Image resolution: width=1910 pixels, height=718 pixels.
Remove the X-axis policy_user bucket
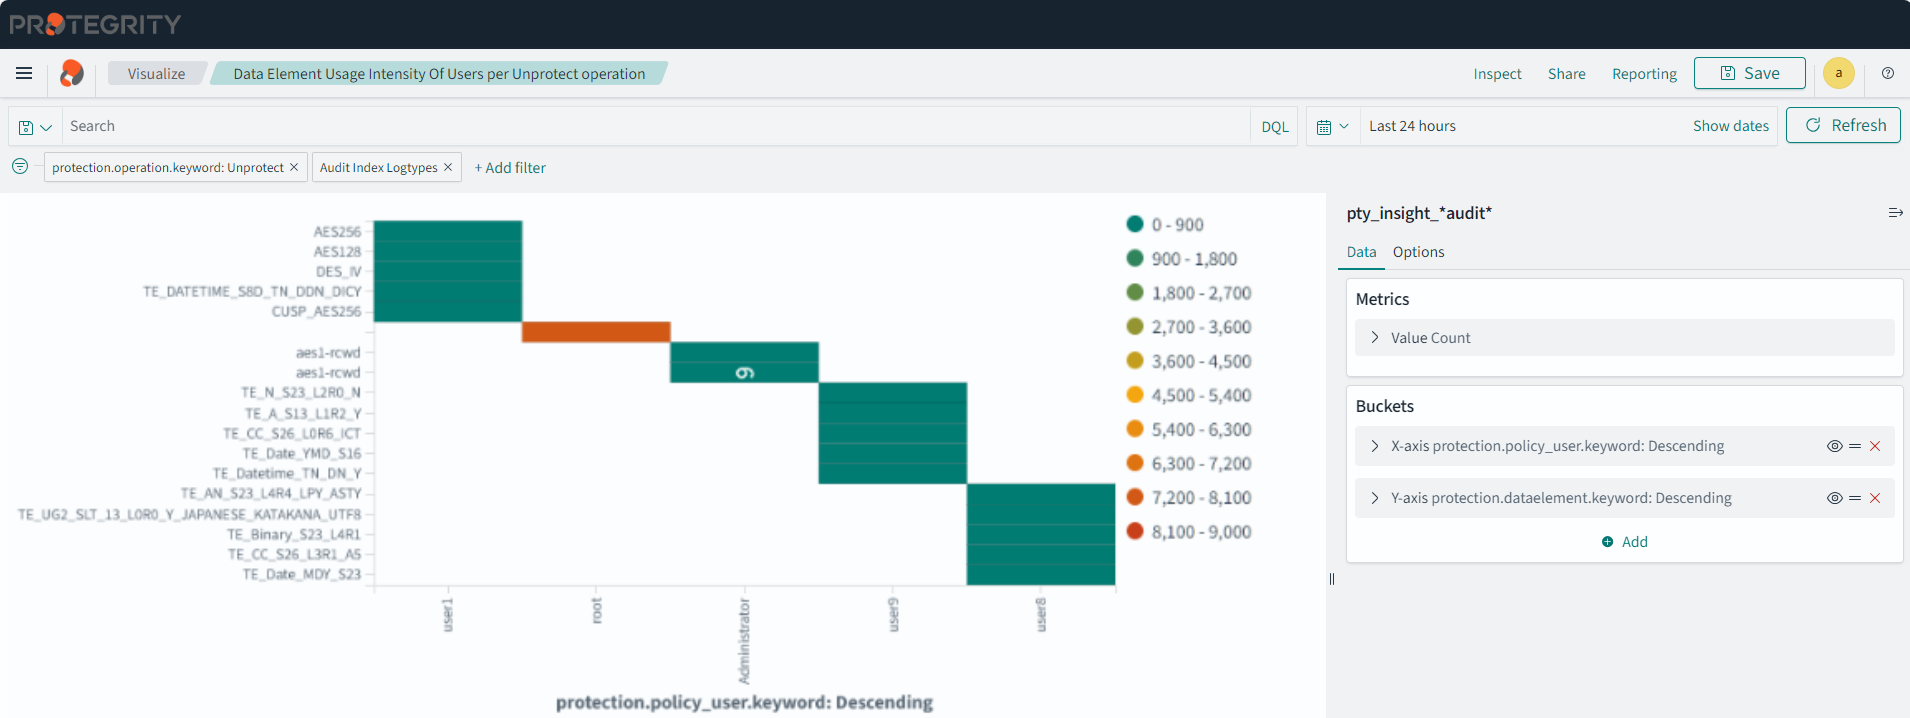point(1875,446)
